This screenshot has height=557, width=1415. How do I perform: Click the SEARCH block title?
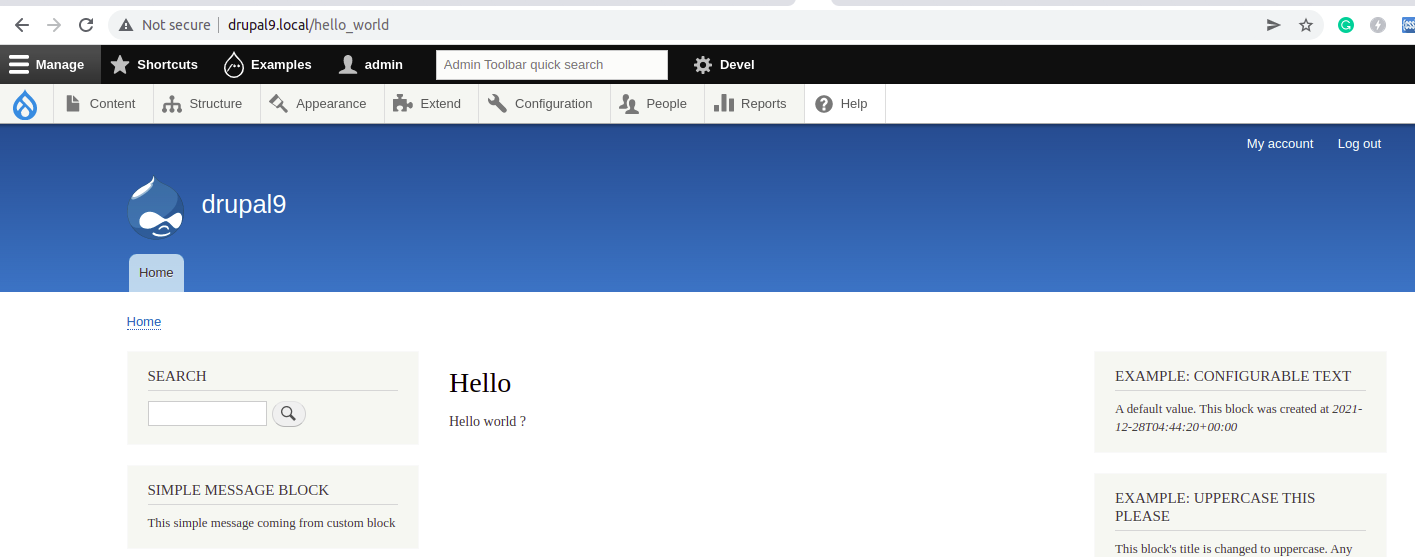pyautogui.click(x=177, y=377)
